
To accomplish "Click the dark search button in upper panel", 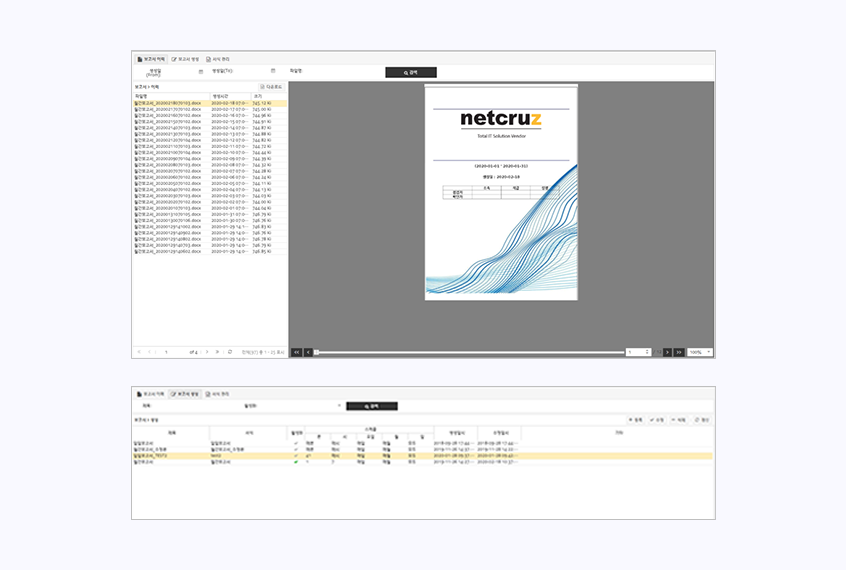I will click(411, 72).
